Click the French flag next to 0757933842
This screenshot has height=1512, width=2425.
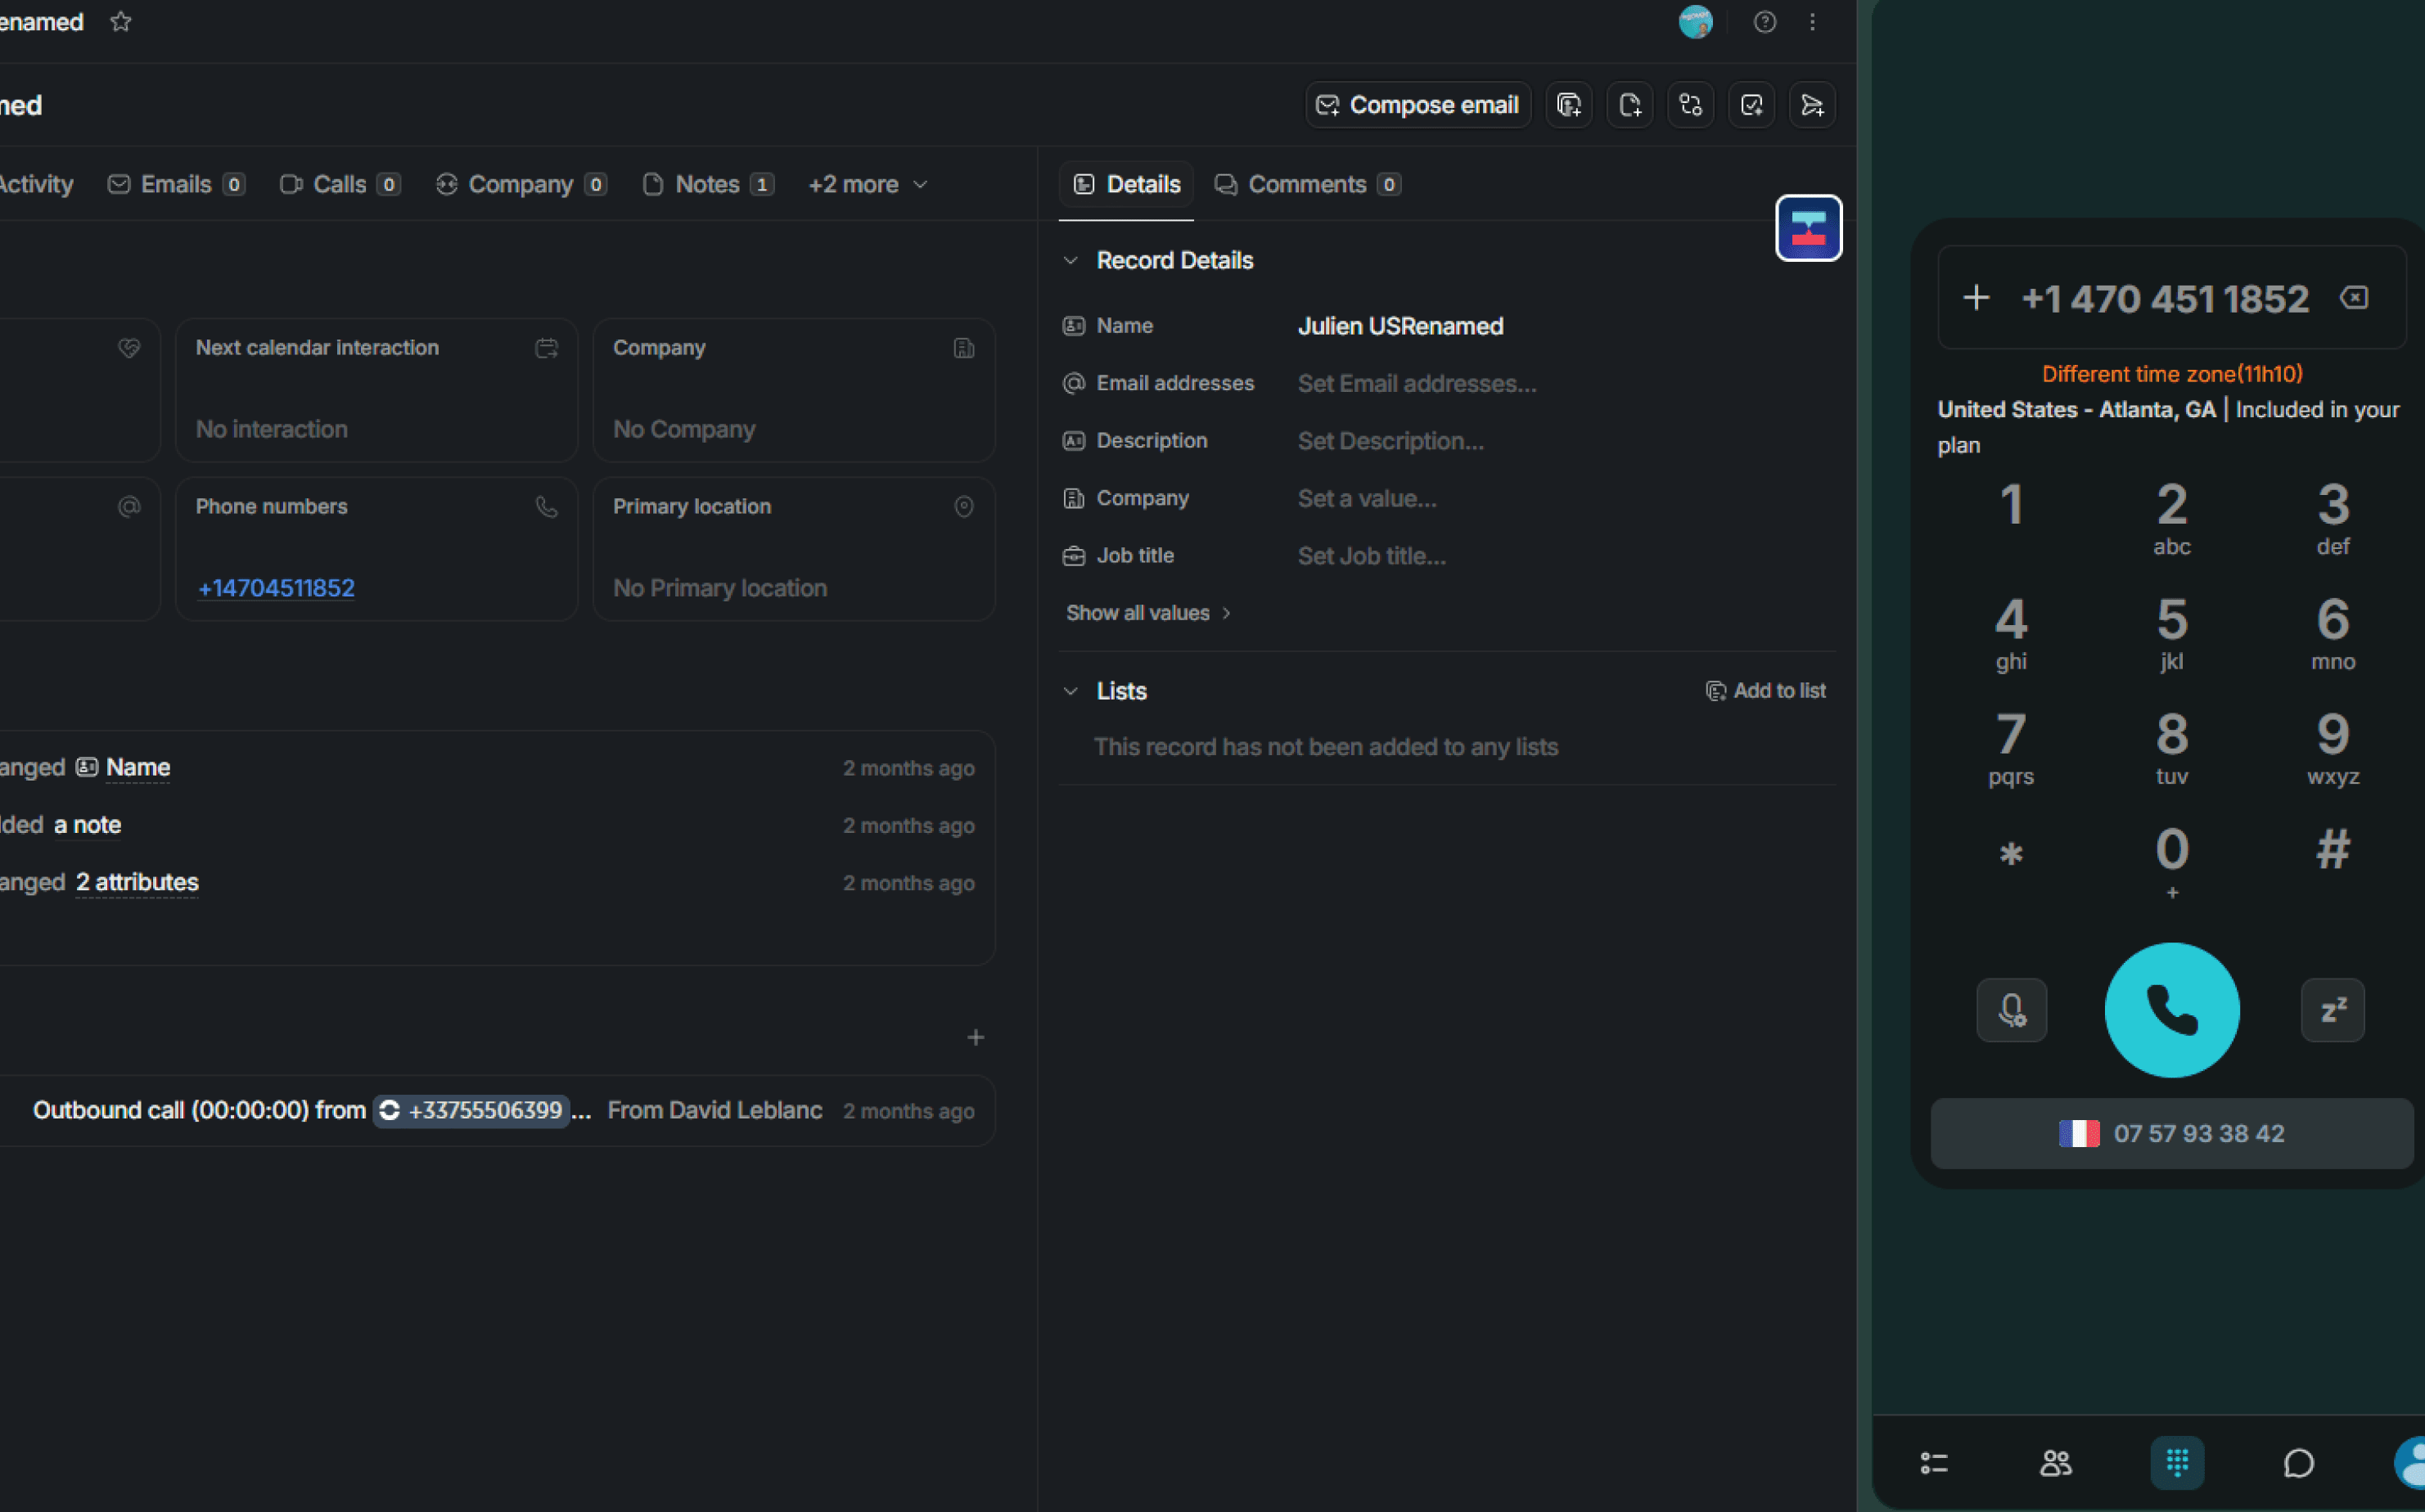(2081, 1133)
